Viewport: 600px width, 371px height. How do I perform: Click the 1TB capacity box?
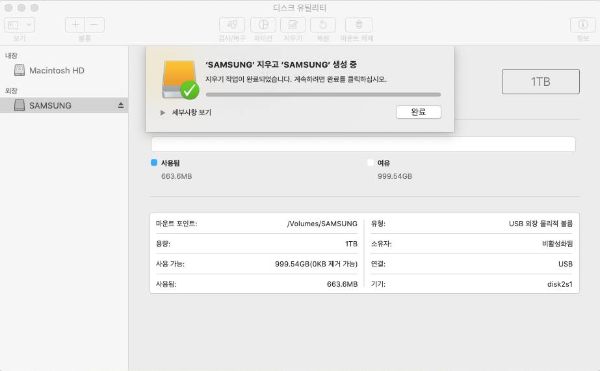pos(541,81)
